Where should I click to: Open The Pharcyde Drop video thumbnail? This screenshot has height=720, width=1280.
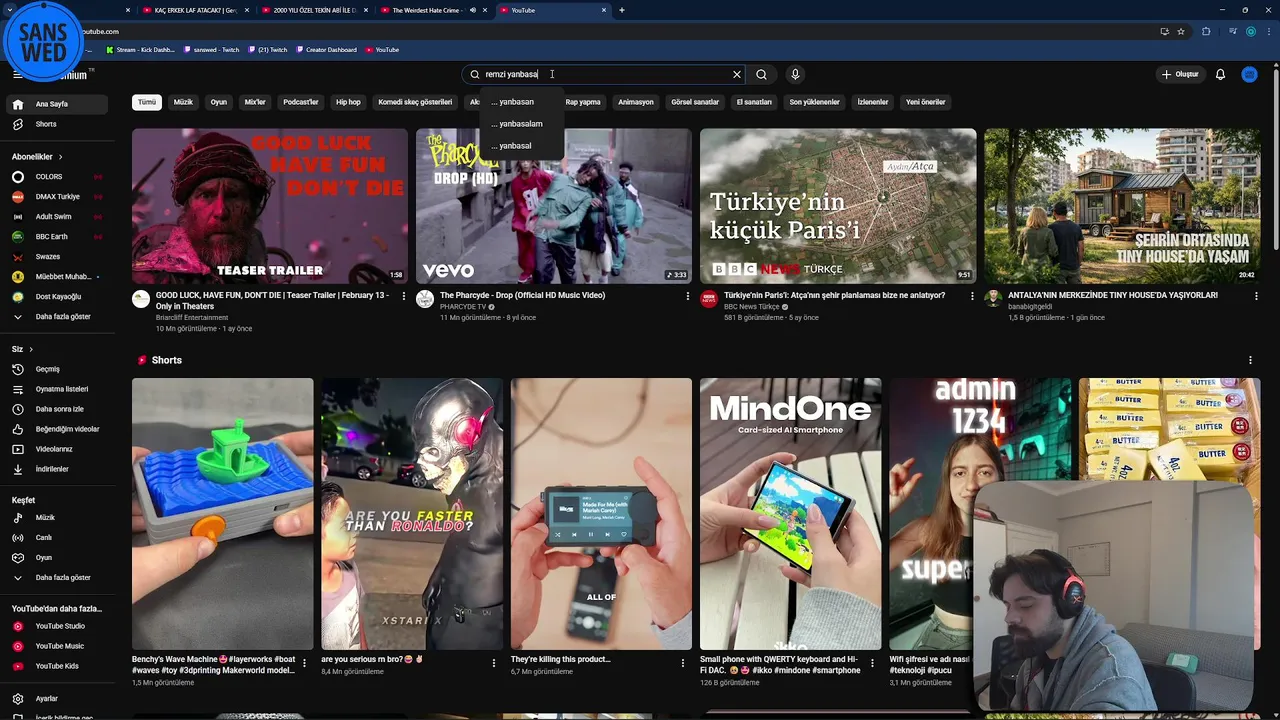[x=554, y=206]
